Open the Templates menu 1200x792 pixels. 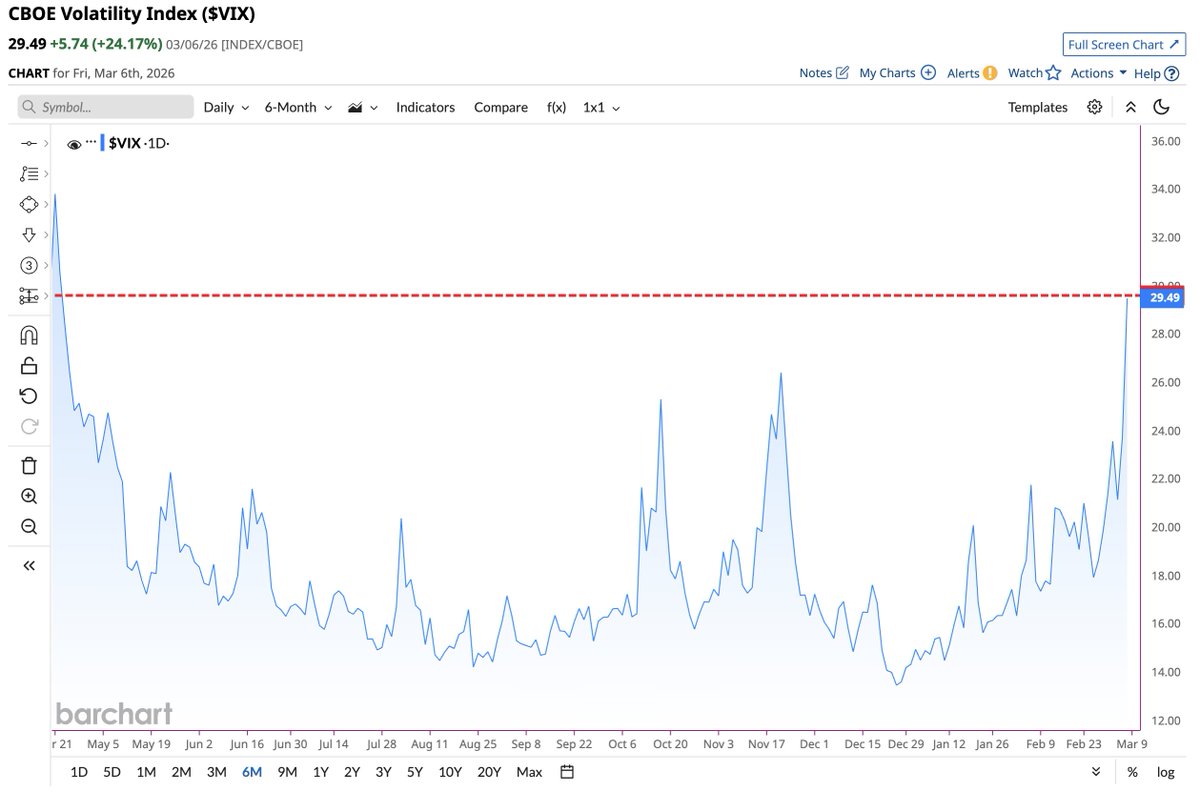(x=1038, y=107)
